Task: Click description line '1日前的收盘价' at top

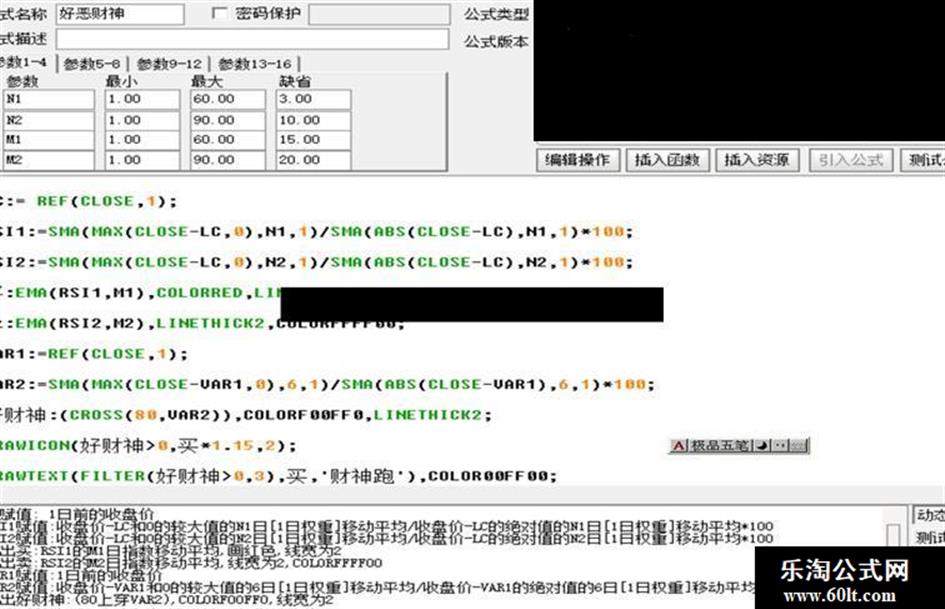Action: 77,514
